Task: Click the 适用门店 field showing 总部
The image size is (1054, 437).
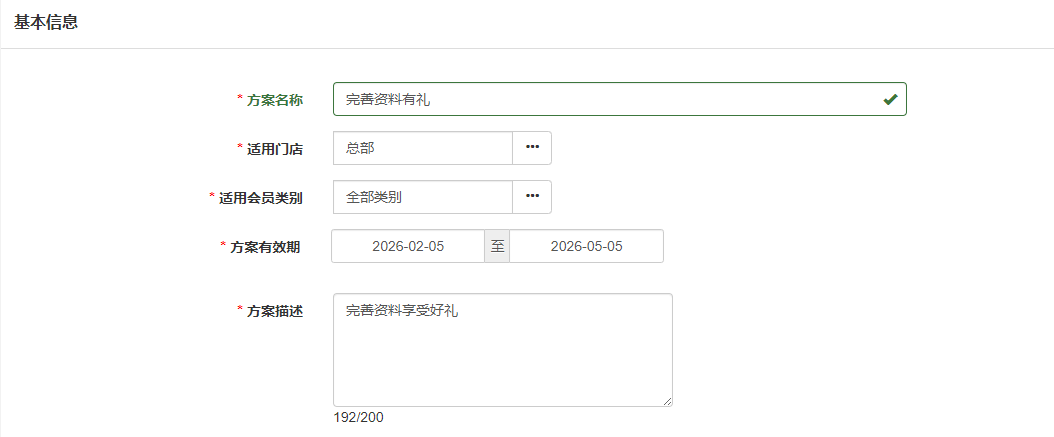Action: [x=423, y=148]
